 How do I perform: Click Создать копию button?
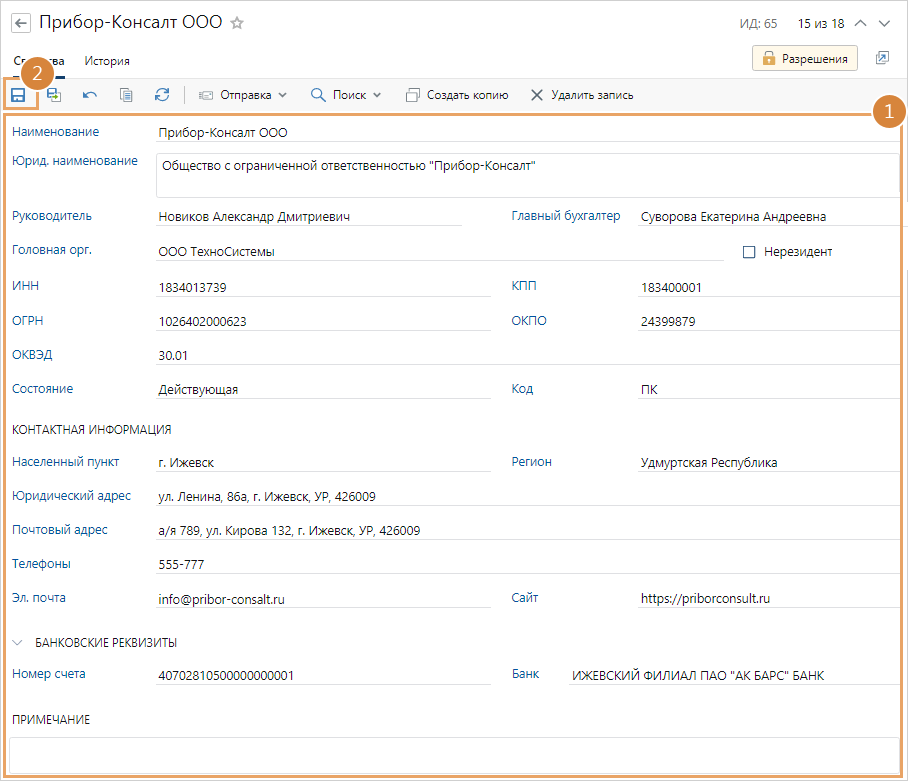457,95
